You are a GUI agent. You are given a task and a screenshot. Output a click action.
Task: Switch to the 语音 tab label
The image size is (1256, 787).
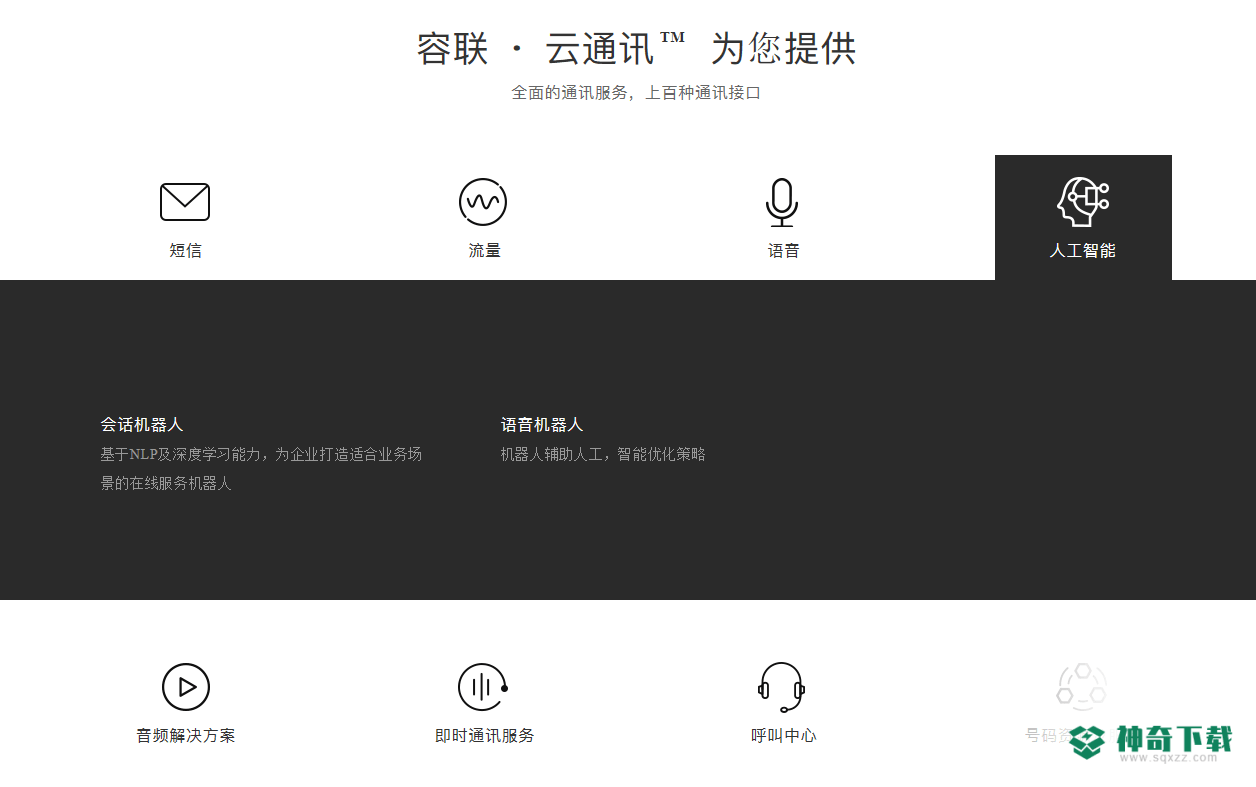click(x=783, y=251)
